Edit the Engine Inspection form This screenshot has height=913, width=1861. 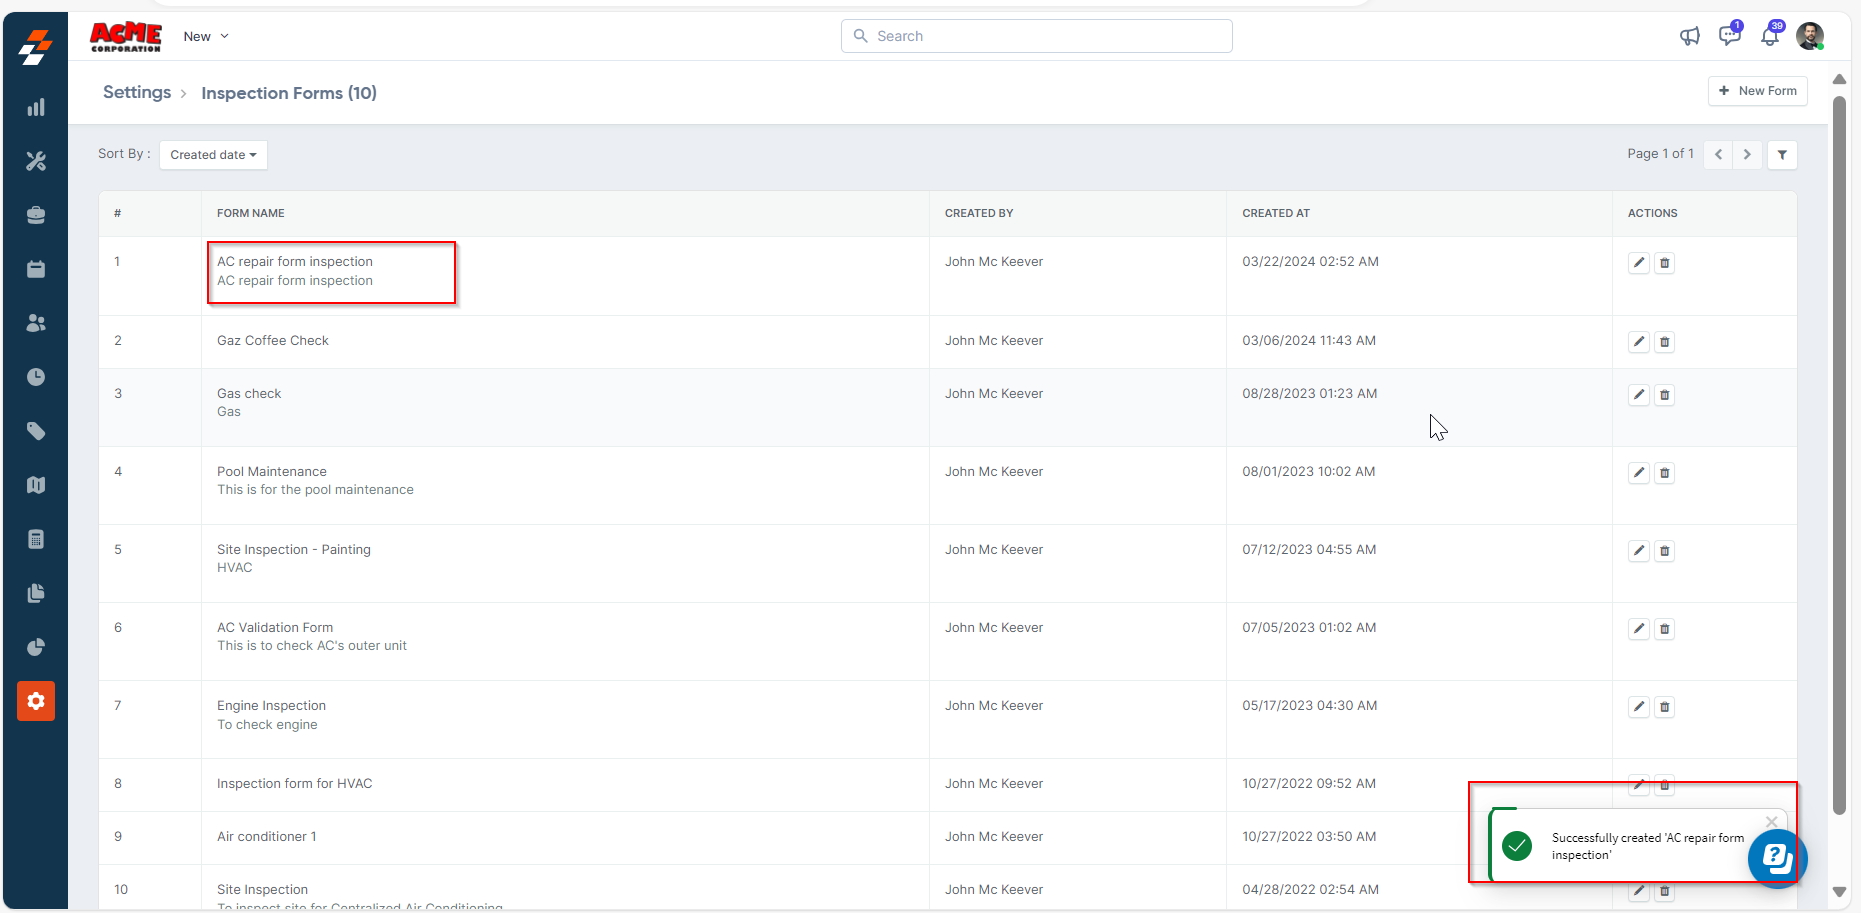click(x=1638, y=707)
